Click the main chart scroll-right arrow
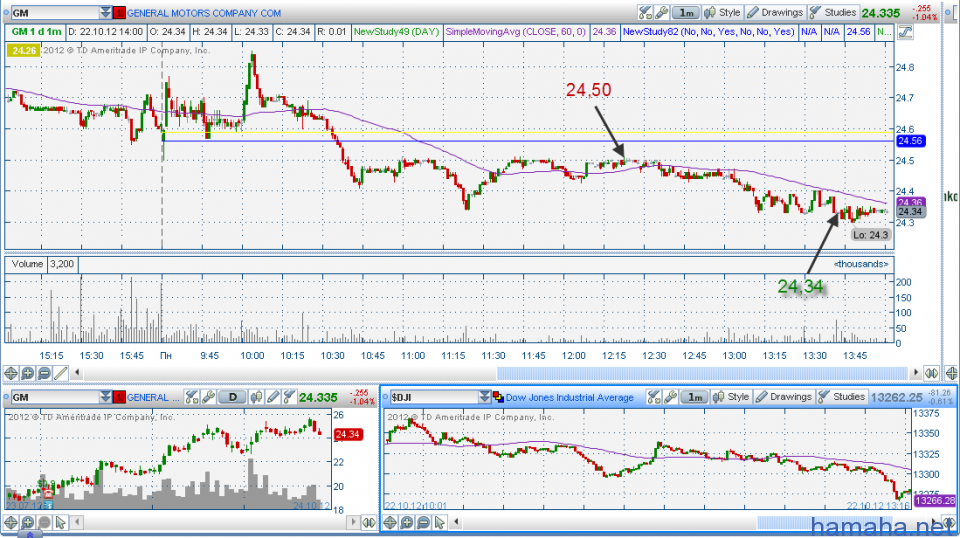 point(915,372)
